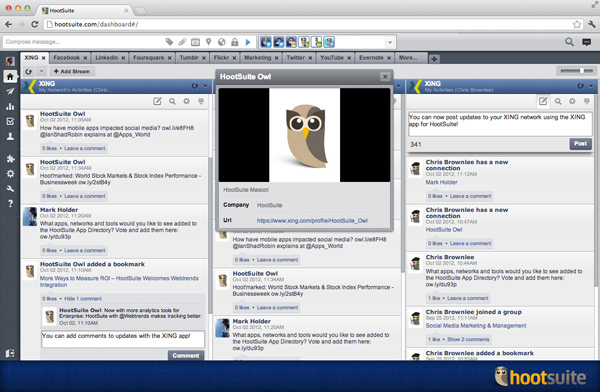Click the search magnifier in top bar
The width and height of the screenshot is (600, 392).
click(569, 42)
